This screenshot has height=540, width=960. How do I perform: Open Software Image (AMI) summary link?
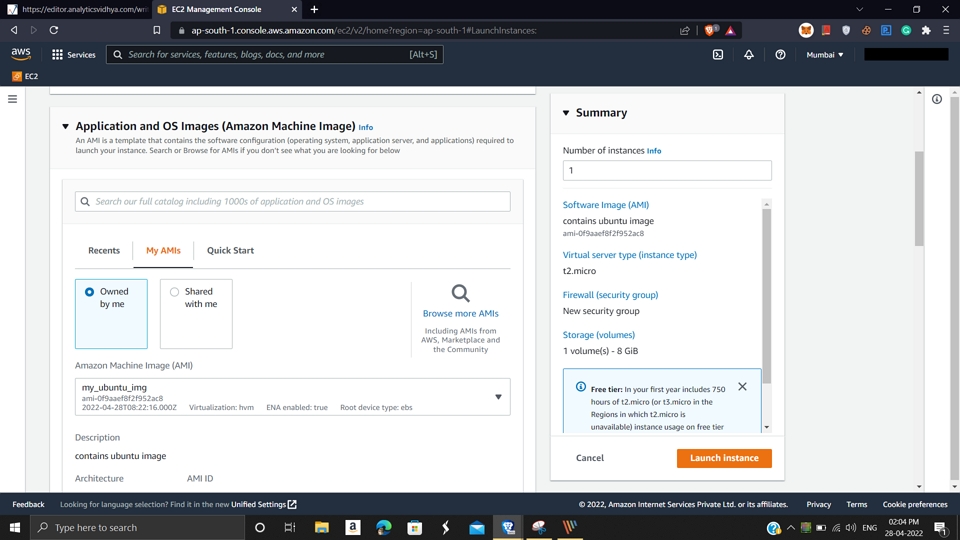pos(606,205)
